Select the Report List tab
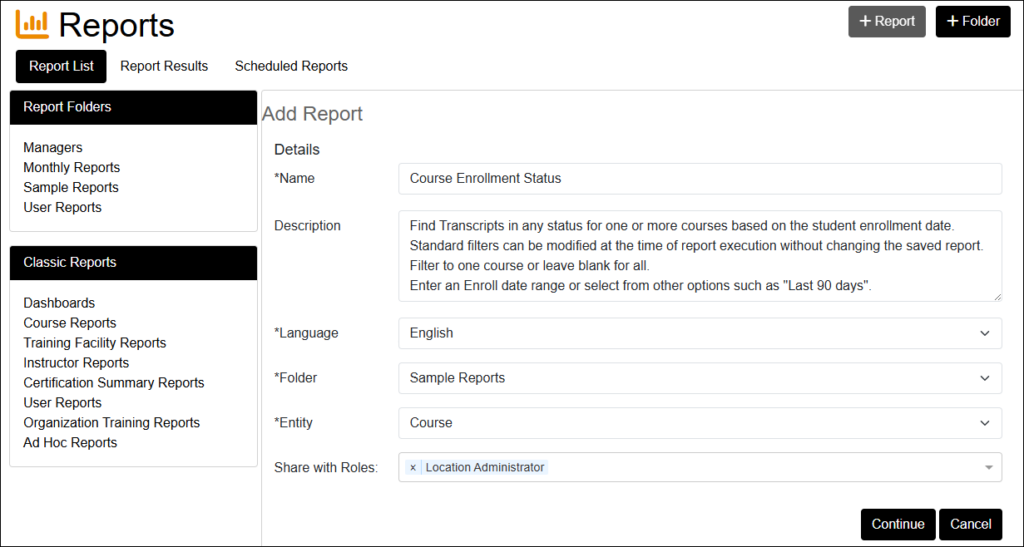 point(61,66)
